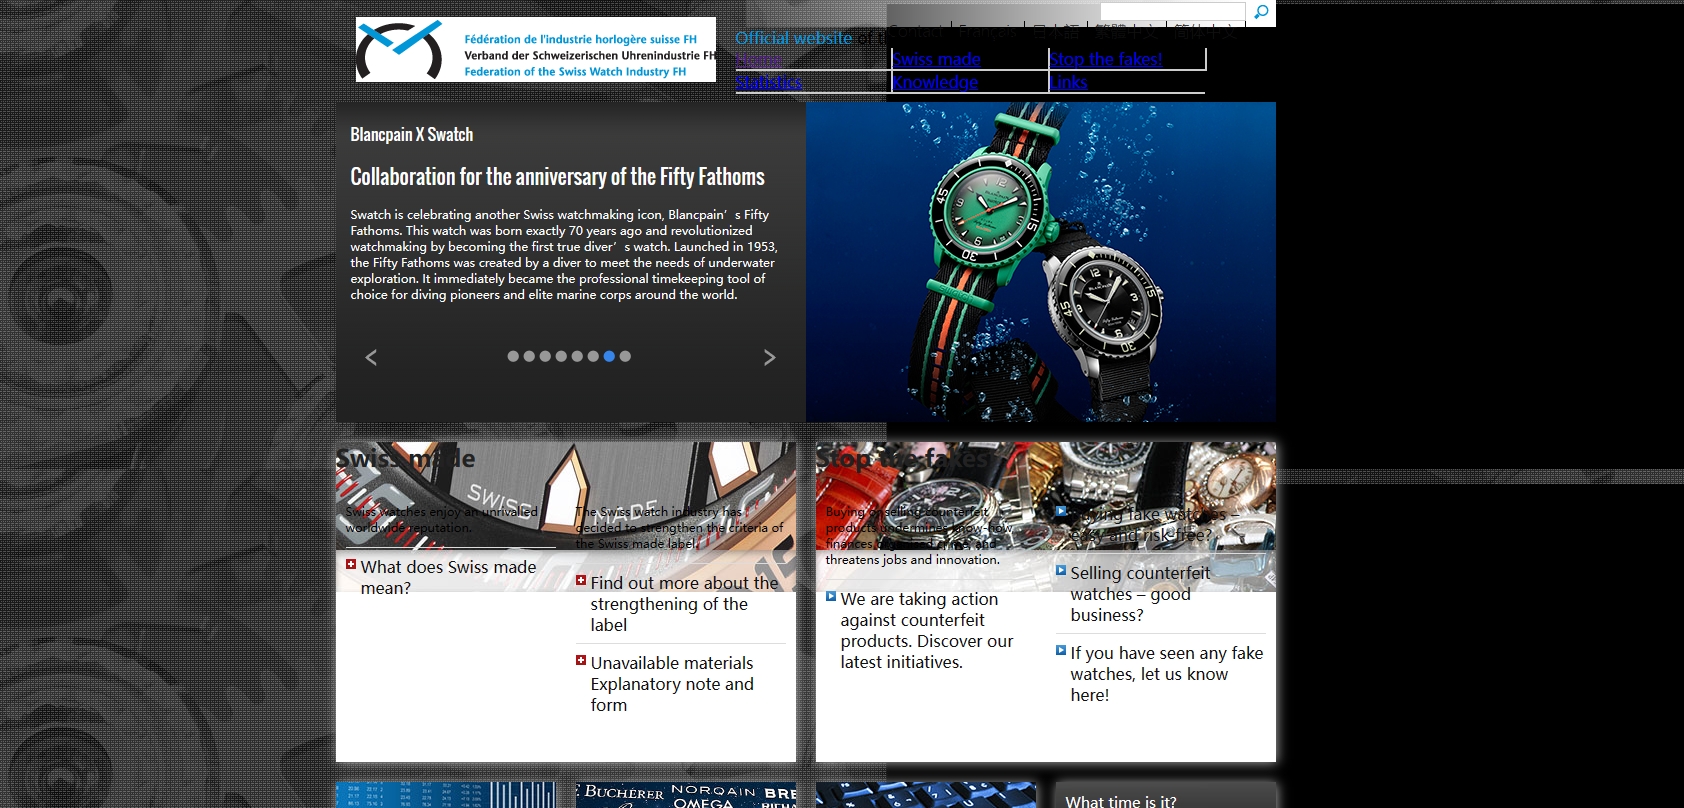Switch language to 日本語
Screen dimensions: 1684x808
point(1057,31)
